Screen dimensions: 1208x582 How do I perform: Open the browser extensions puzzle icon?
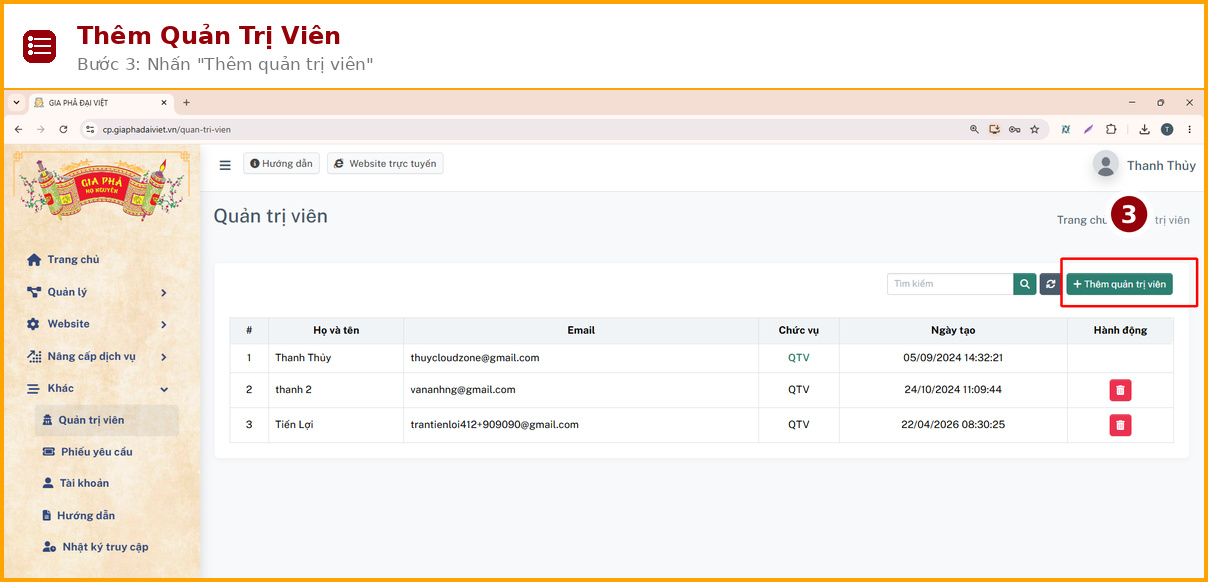pos(1110,129)
